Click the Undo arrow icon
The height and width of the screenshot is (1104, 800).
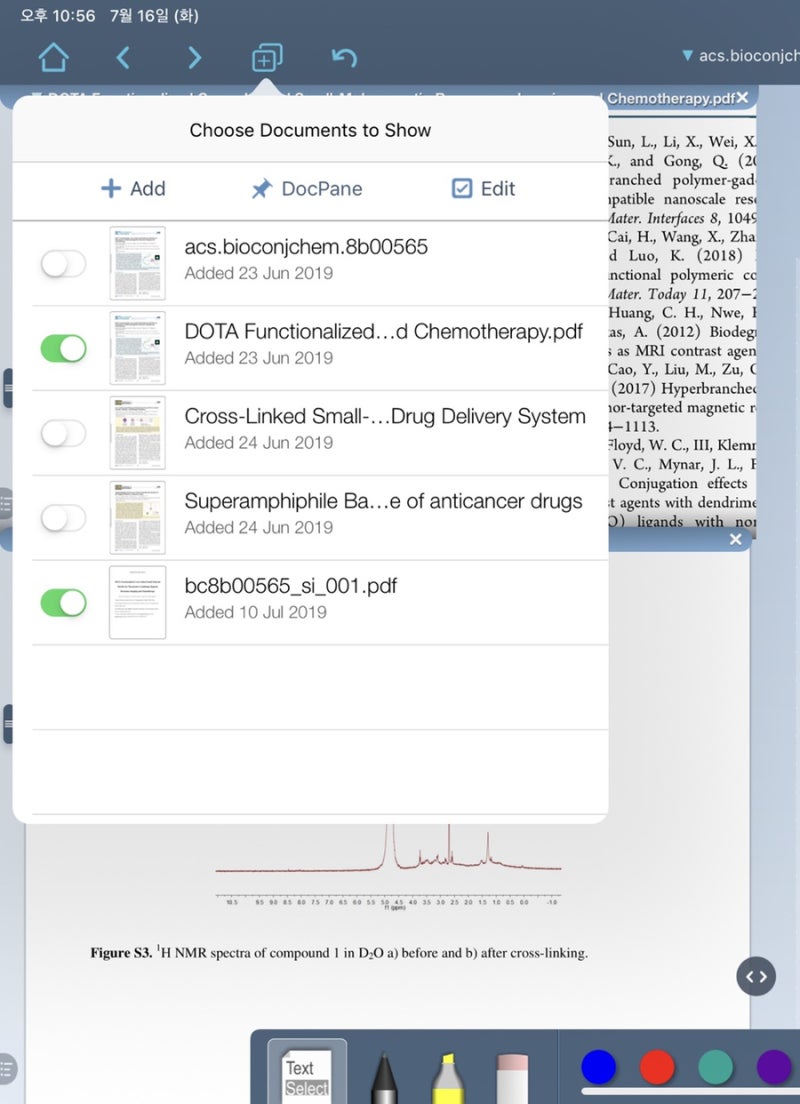(x=344, y=57)
